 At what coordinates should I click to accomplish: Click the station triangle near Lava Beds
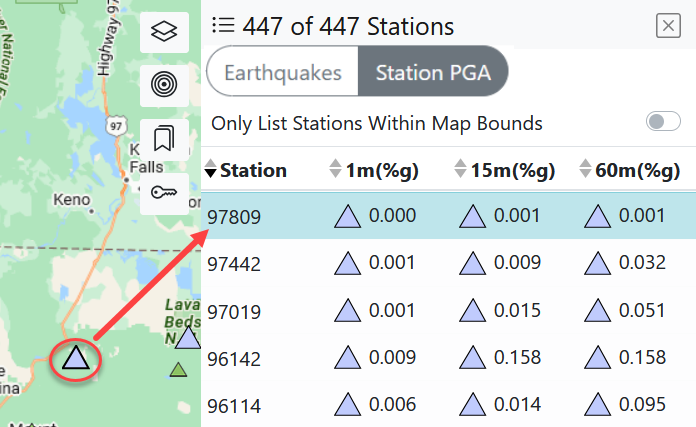[x=189, y=337]
